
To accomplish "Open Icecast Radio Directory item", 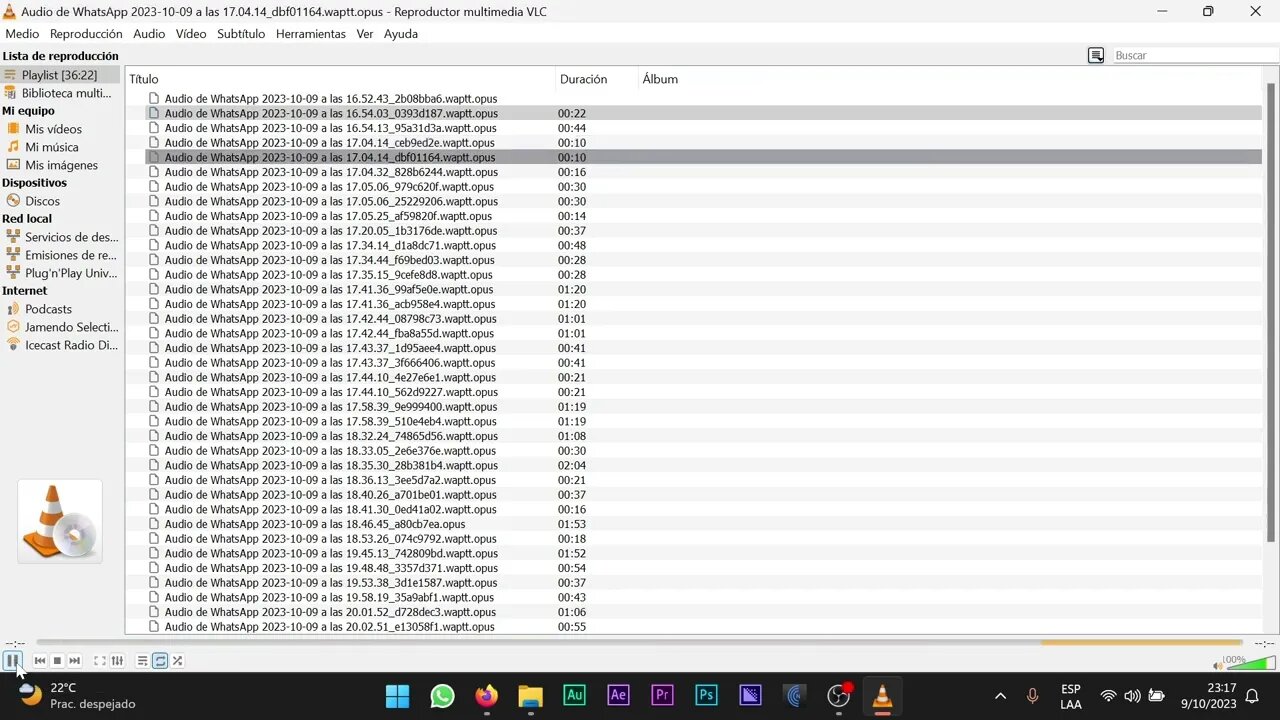I will (60, 345).
